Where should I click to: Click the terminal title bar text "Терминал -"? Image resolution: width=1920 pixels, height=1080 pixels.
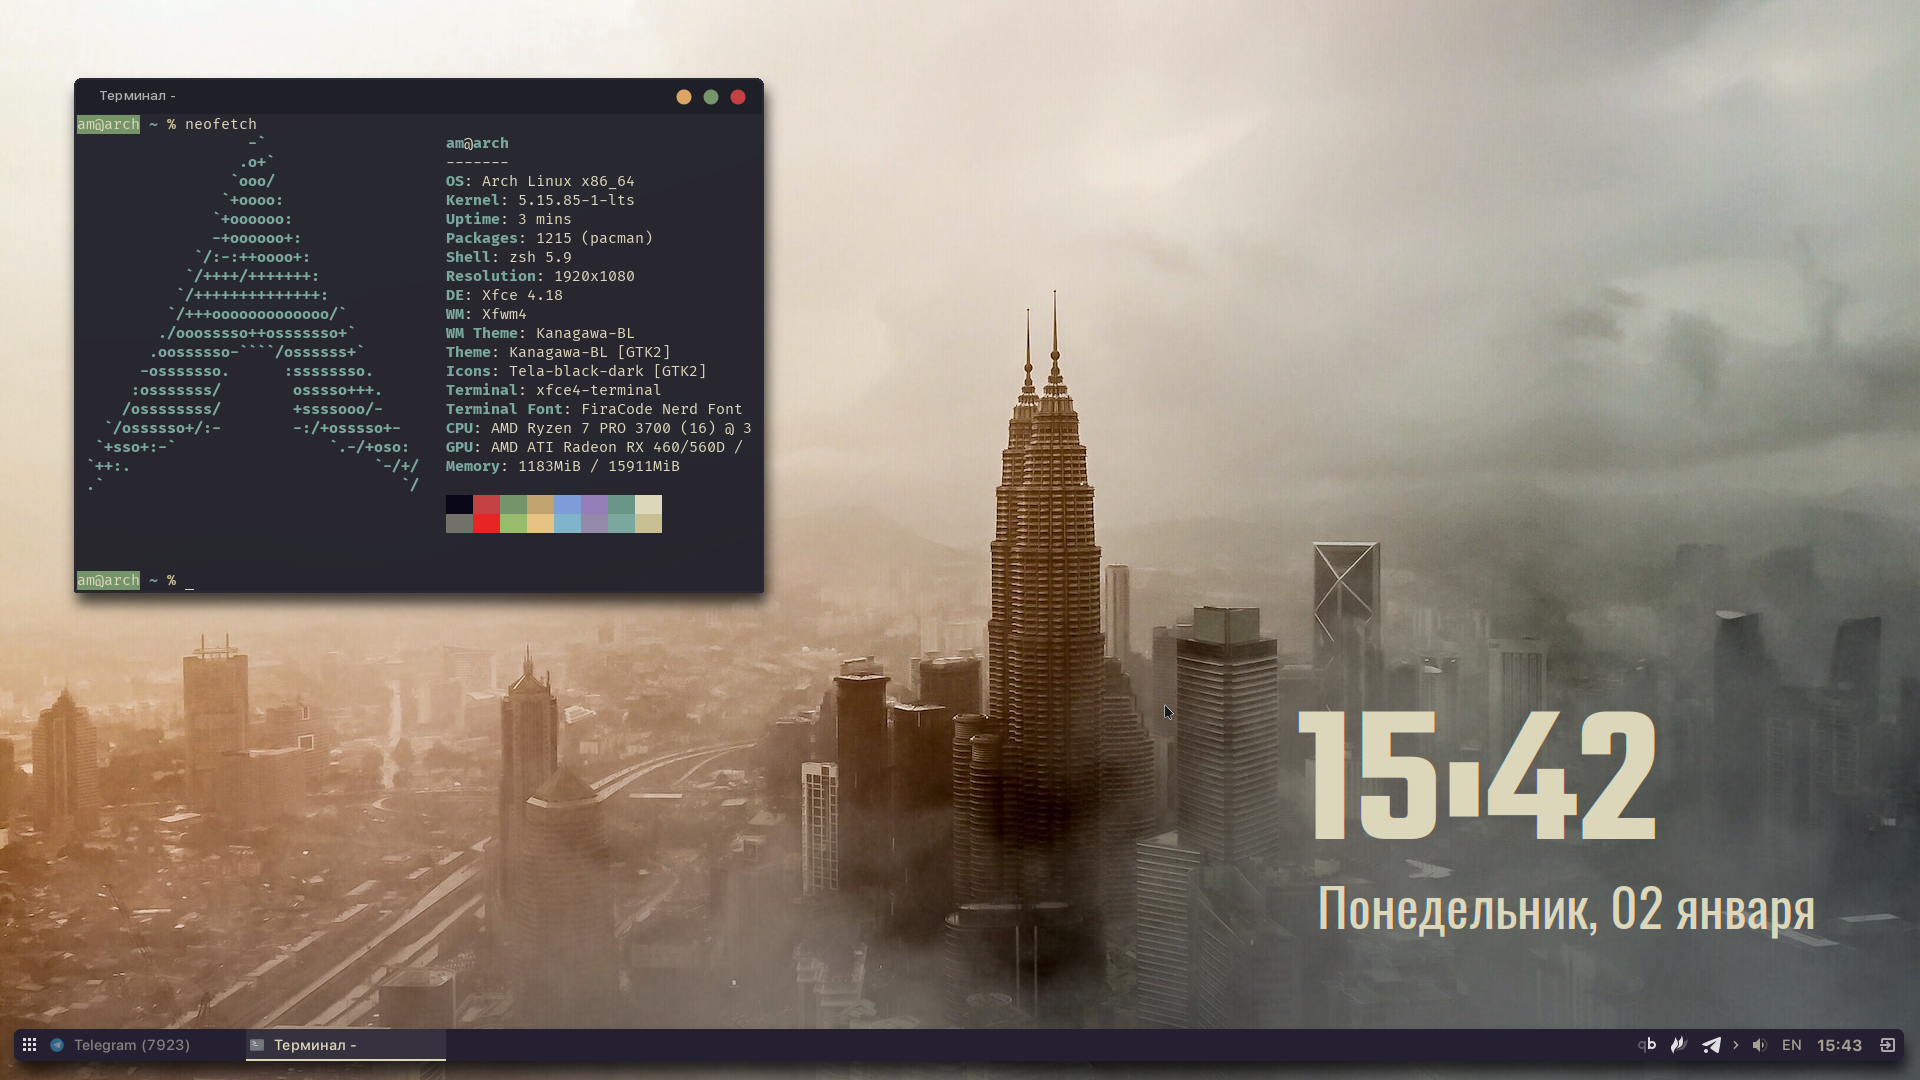point(137,96)
